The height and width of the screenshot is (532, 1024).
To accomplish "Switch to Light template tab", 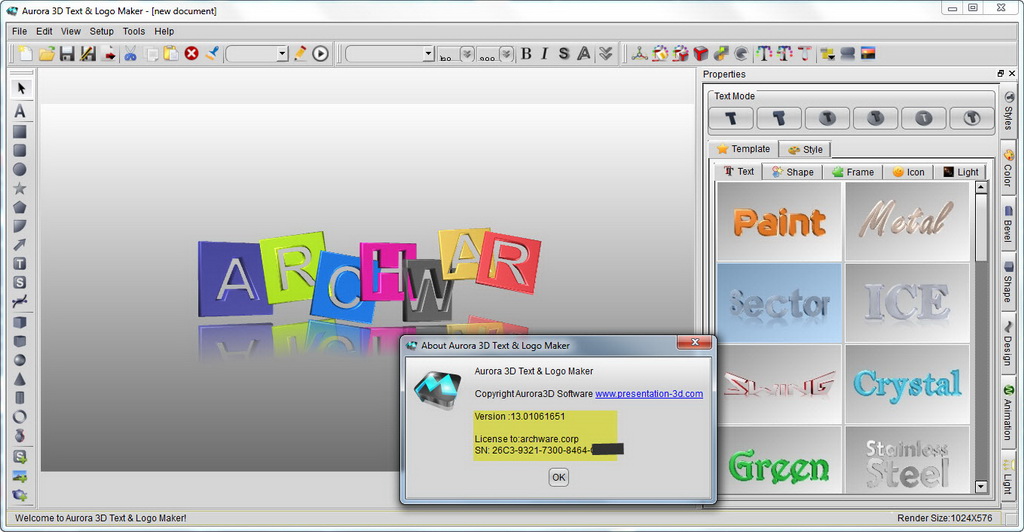I will pyautogui.click(x=960, y=172).
